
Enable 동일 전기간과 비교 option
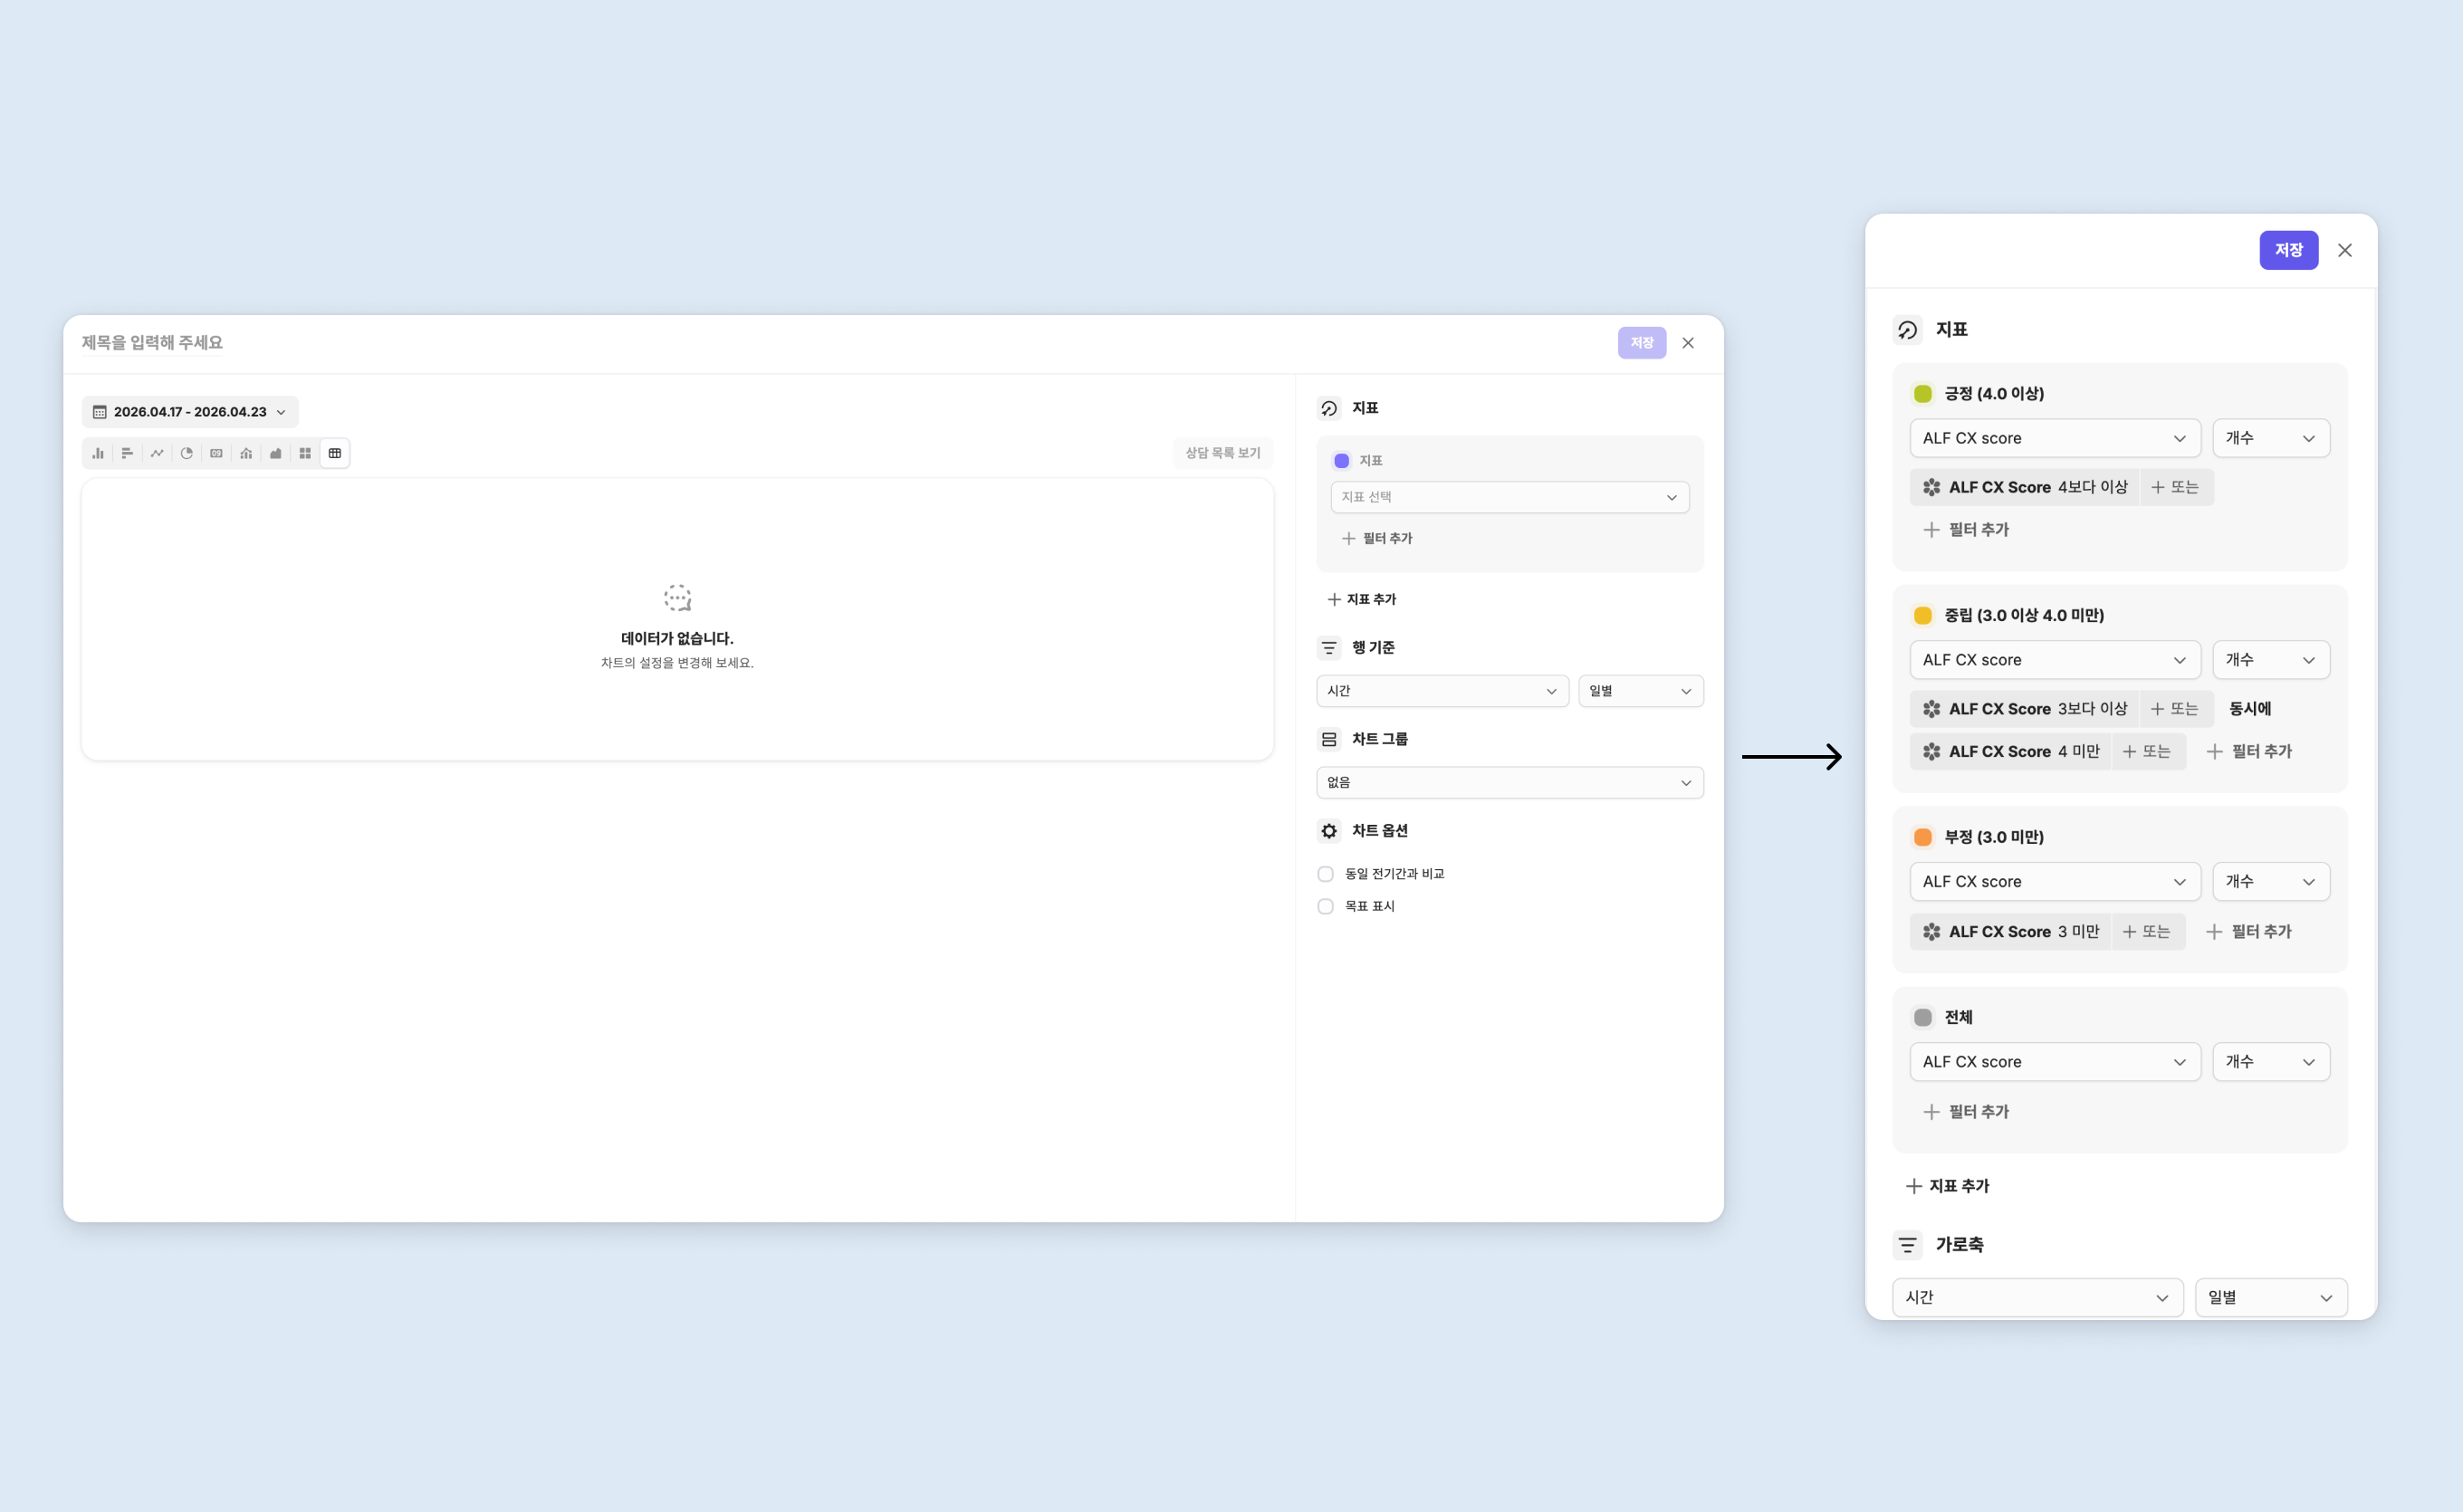coord(1325,874)
